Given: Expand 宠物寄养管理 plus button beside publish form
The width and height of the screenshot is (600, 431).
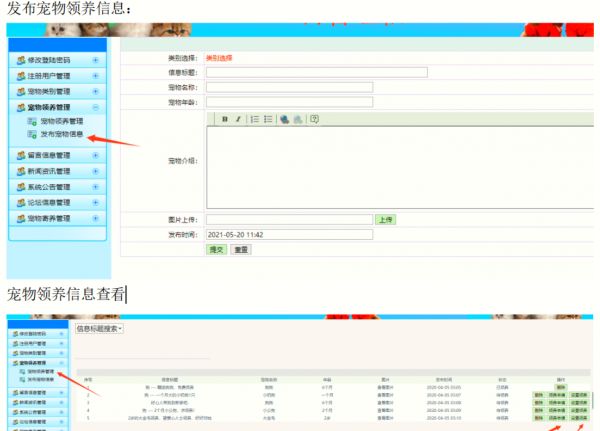Looking at the screenshot, I should click(x=96, y=218).
